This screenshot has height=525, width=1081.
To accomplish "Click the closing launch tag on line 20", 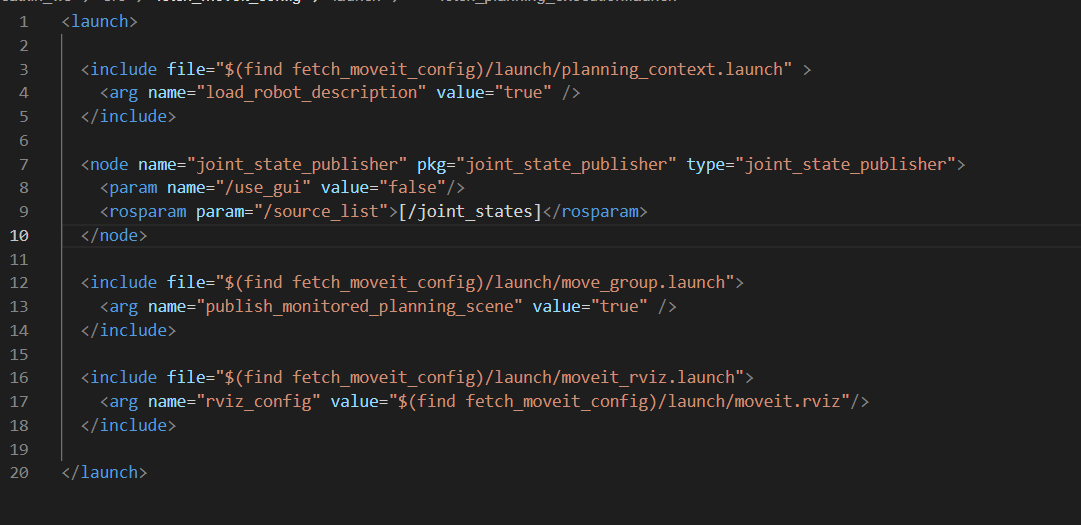I will (x=103, y=473).
